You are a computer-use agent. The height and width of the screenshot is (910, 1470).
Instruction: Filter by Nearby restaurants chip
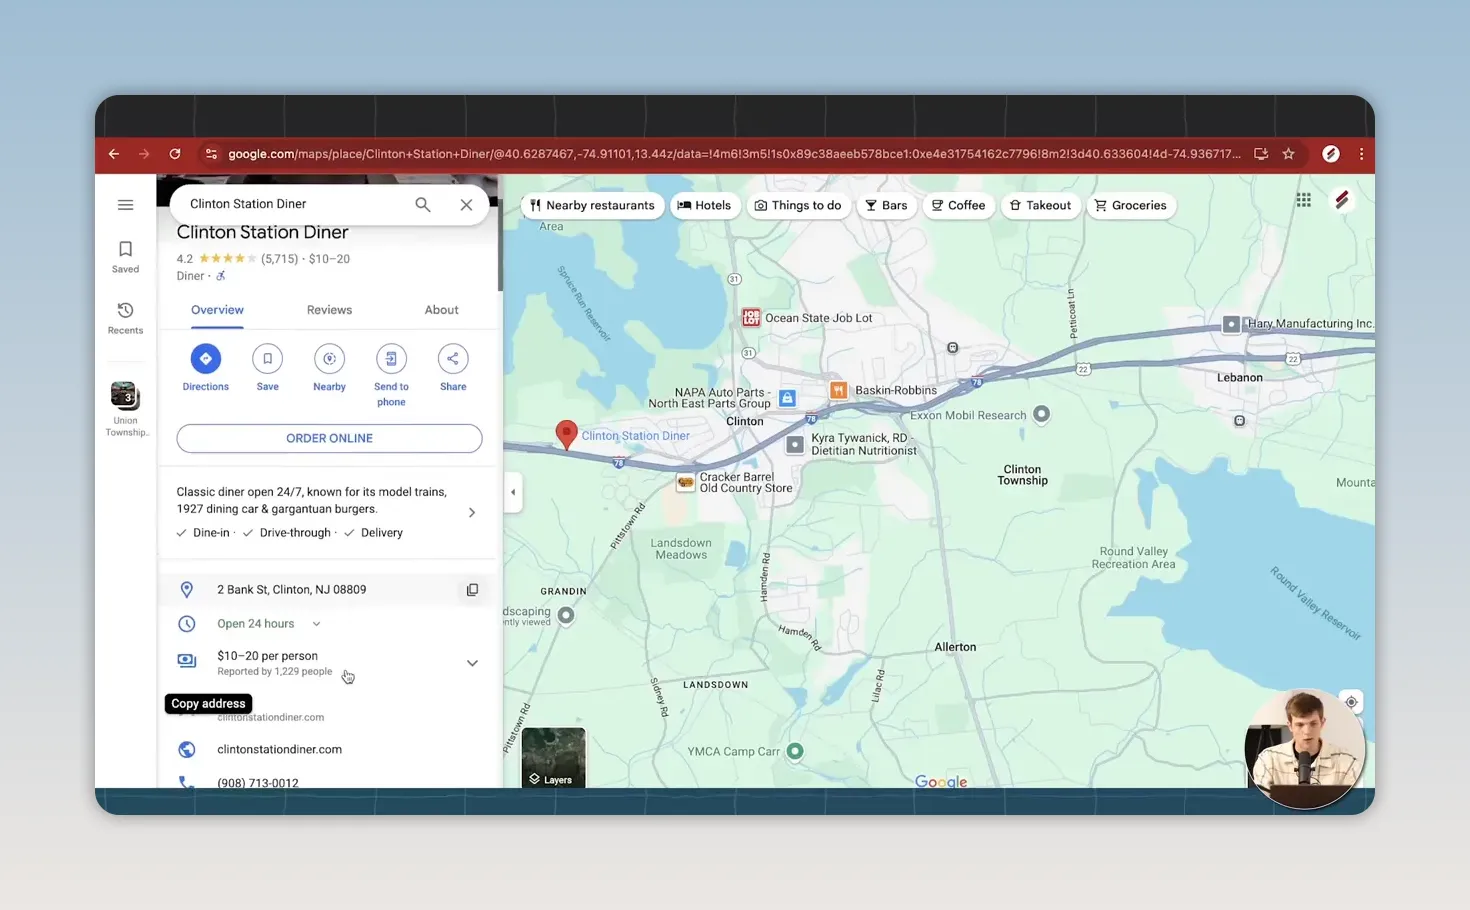click(x=592, y=206)
